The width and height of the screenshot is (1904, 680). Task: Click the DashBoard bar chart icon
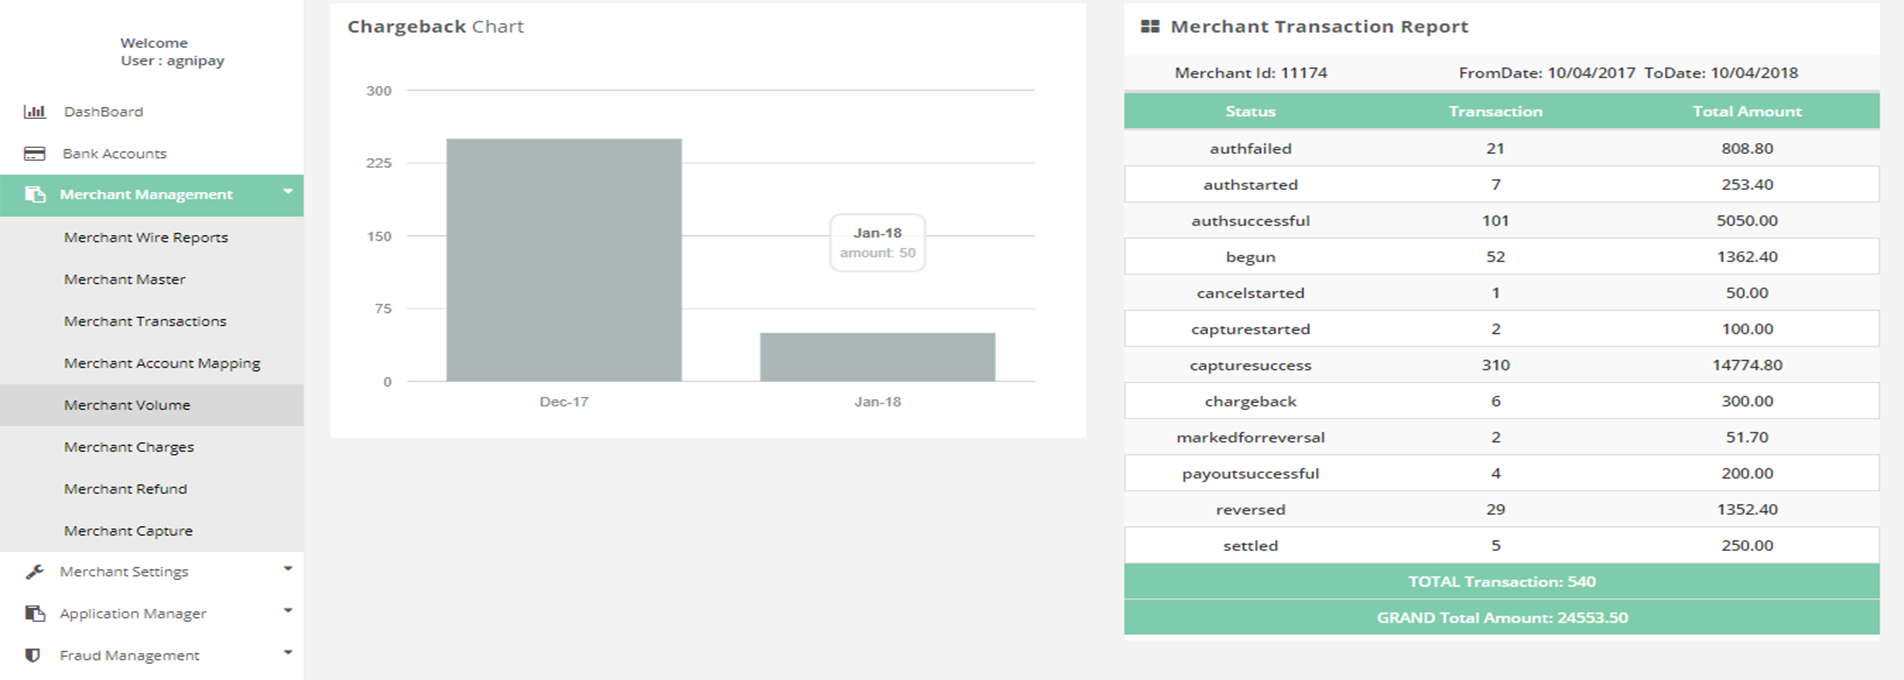tap(35, 112)
